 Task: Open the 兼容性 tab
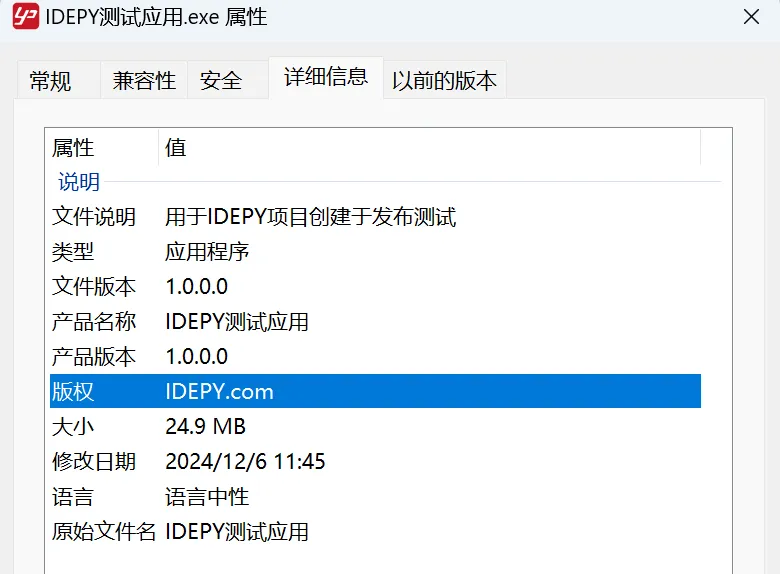tap(144, 81)
